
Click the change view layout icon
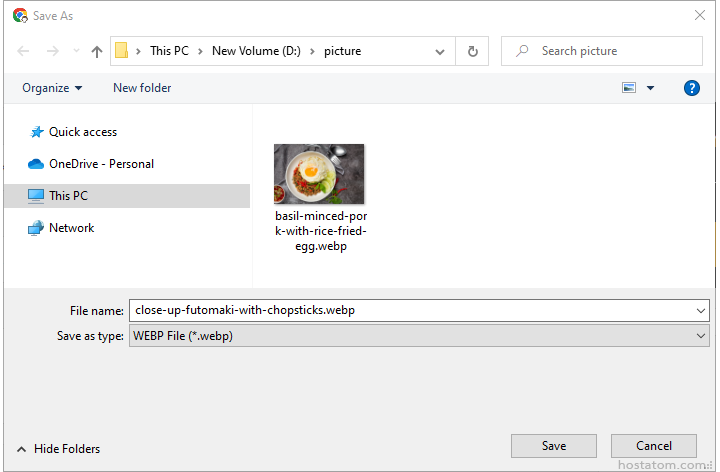pos(629,88)
